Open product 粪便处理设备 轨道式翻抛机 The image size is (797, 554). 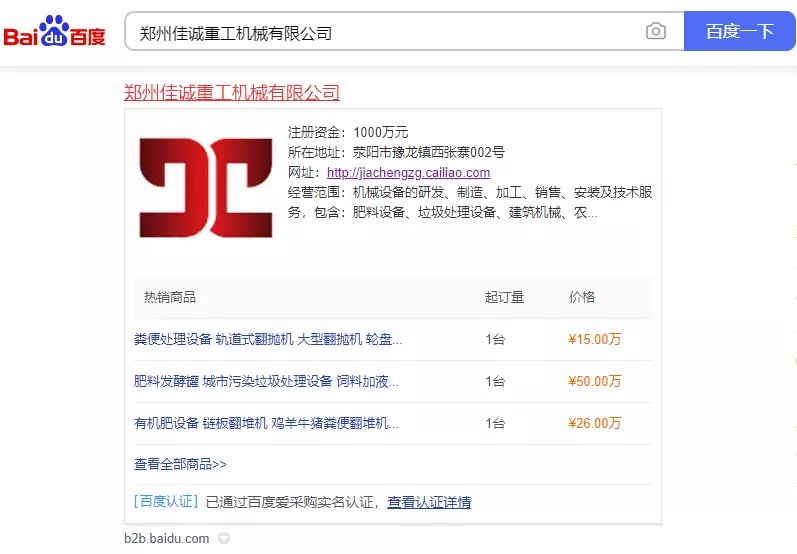pos(268,339)
